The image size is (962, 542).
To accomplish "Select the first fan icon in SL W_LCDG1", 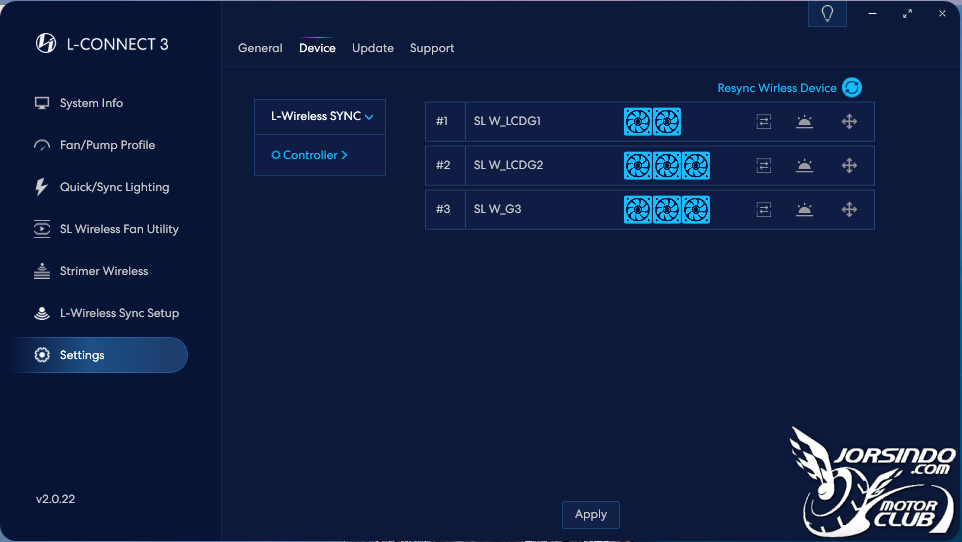I will [x=638, y=122].
